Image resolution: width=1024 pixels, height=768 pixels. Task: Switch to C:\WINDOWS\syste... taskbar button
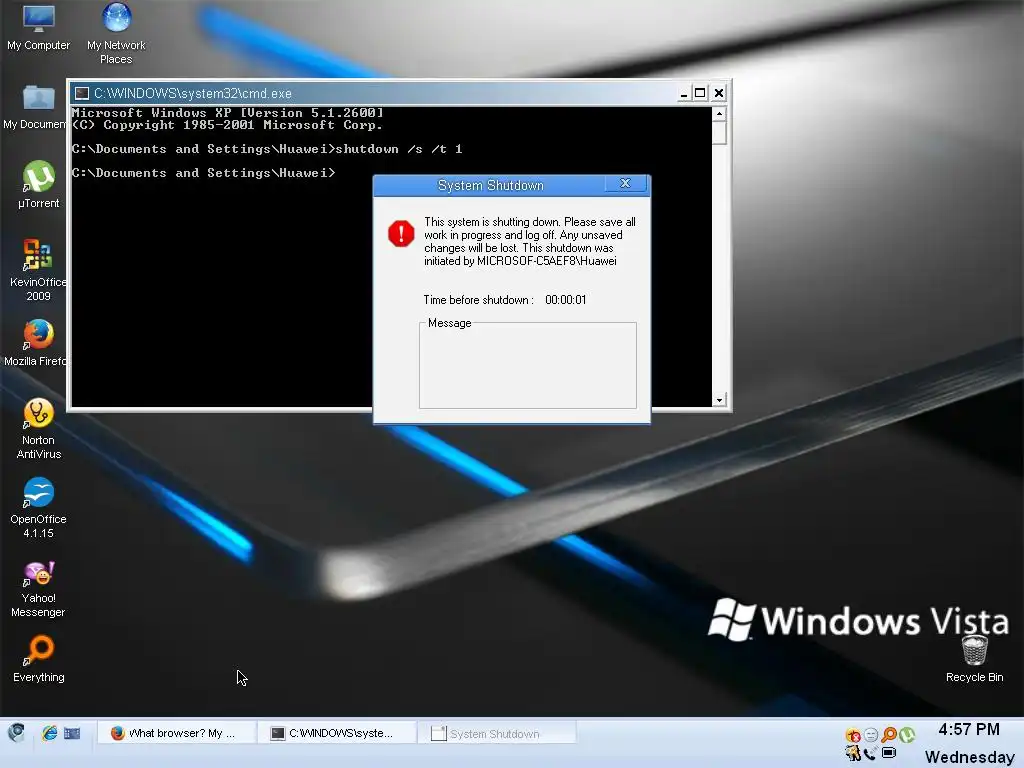[336, 733]
